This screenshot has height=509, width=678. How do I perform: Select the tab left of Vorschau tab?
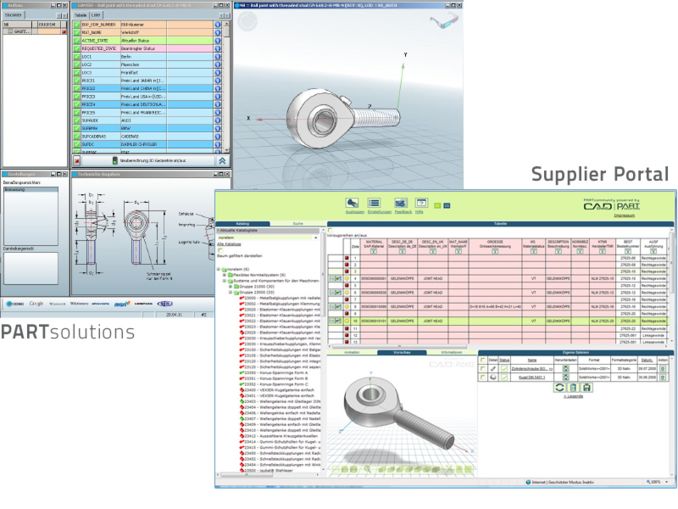point(352,352)
